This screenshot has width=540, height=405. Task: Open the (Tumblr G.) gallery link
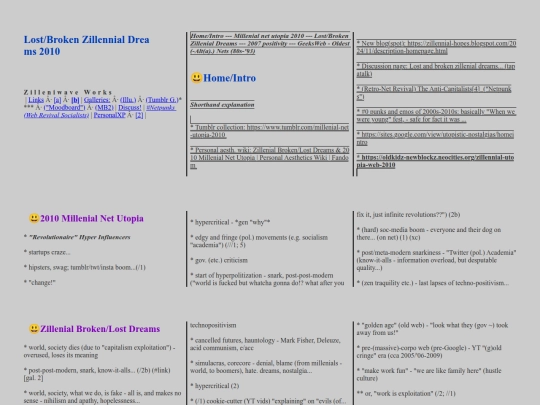162,100
